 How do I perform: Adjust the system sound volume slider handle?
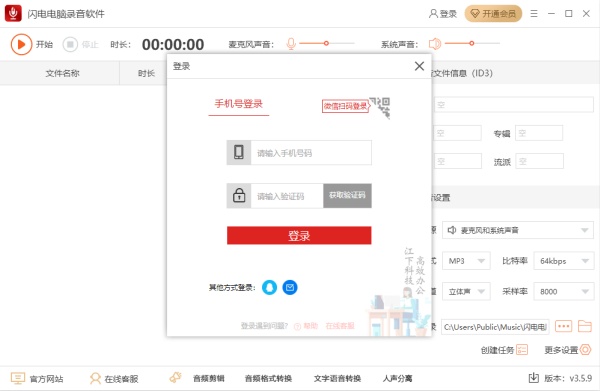point(471,43)
